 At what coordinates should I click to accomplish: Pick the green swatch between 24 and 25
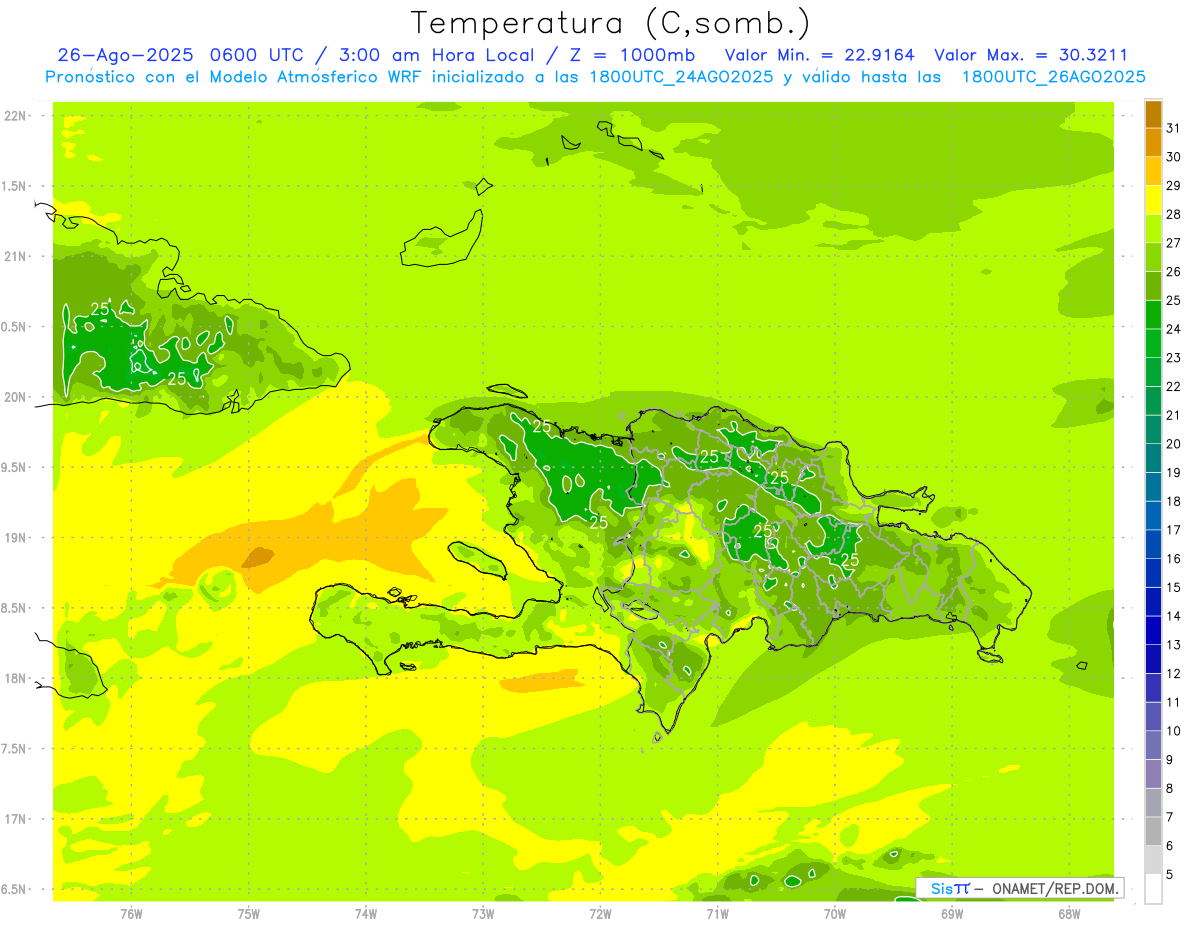point(1153,315)
